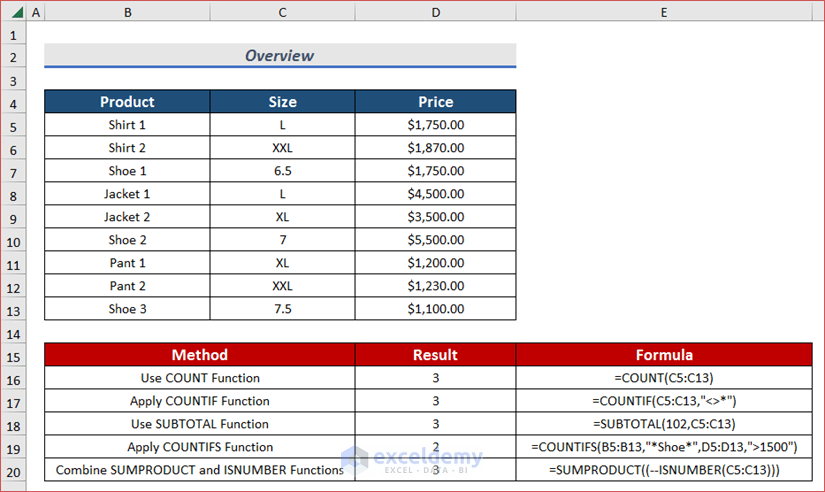Image resolution: width=825 pixels, height=492 pixels.
Task: Select the Shoe 2 cell
Action: click(x=127, y=240)
